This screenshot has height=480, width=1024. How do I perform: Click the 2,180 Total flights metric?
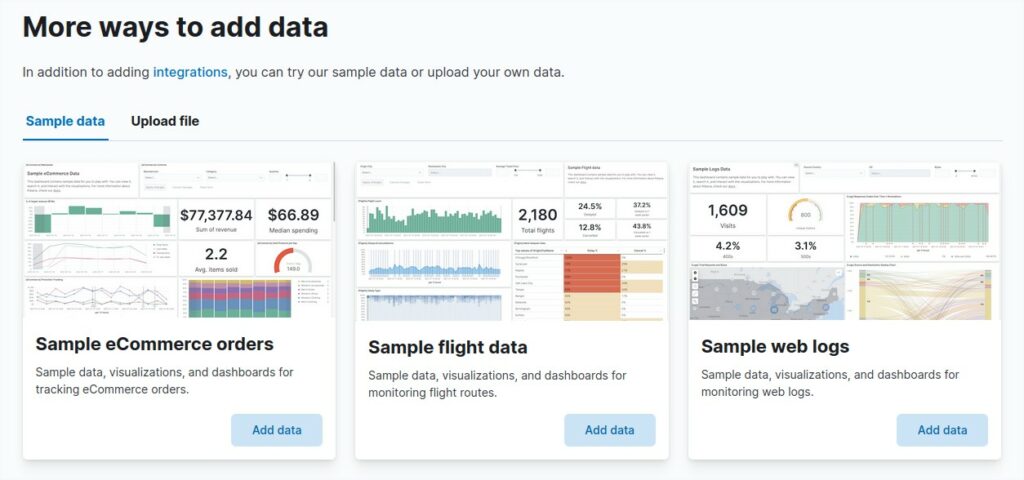coord(538,220)
